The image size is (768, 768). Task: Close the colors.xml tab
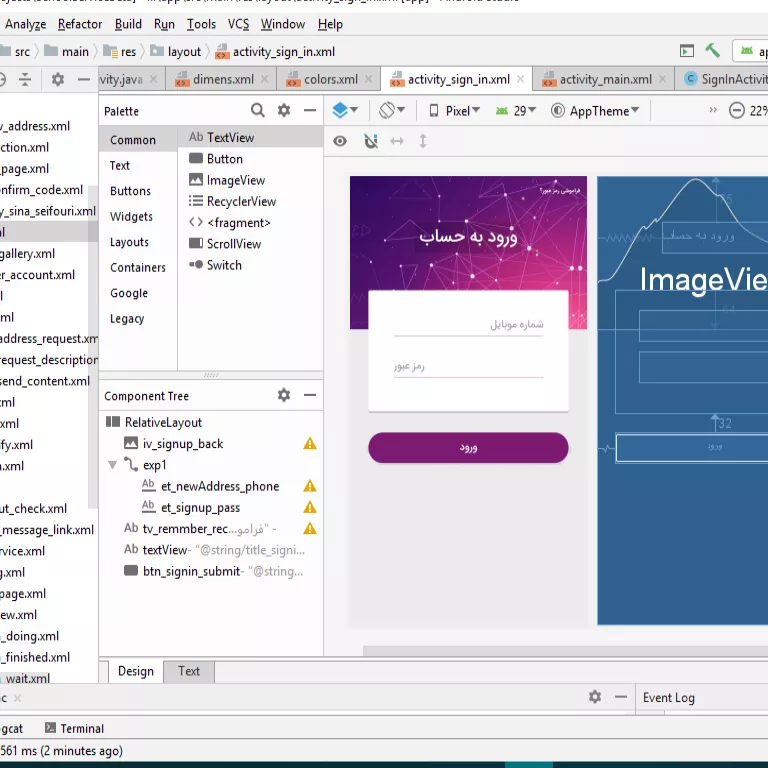click(368, 79)
